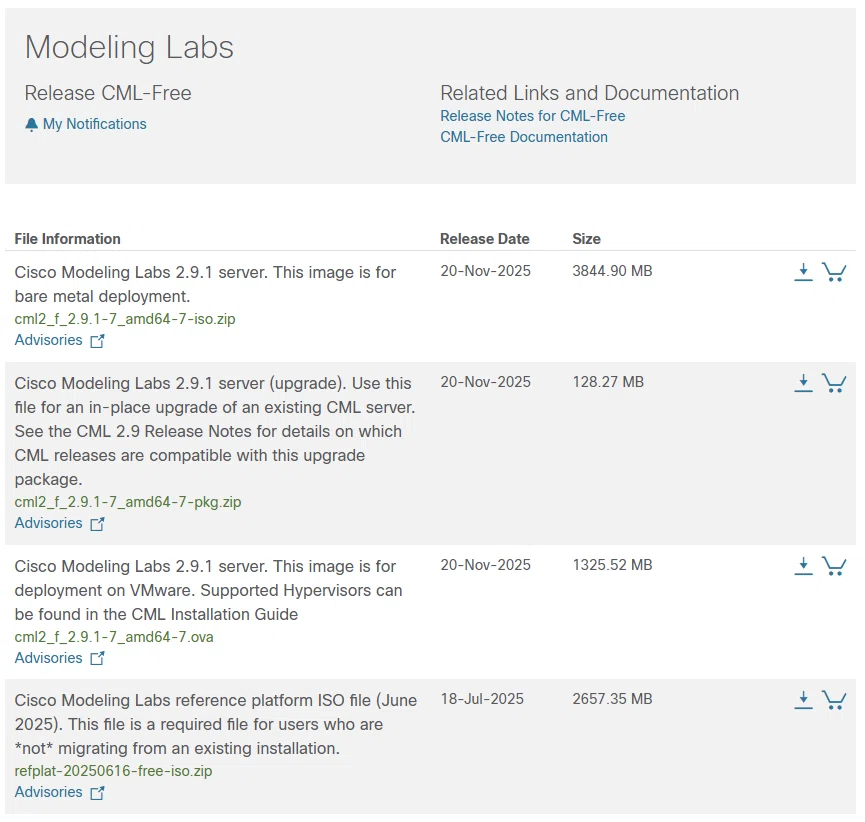View Advisories for the refplat ISO
The height and width of the screenshot is (822, 865).
coord(49,792)
